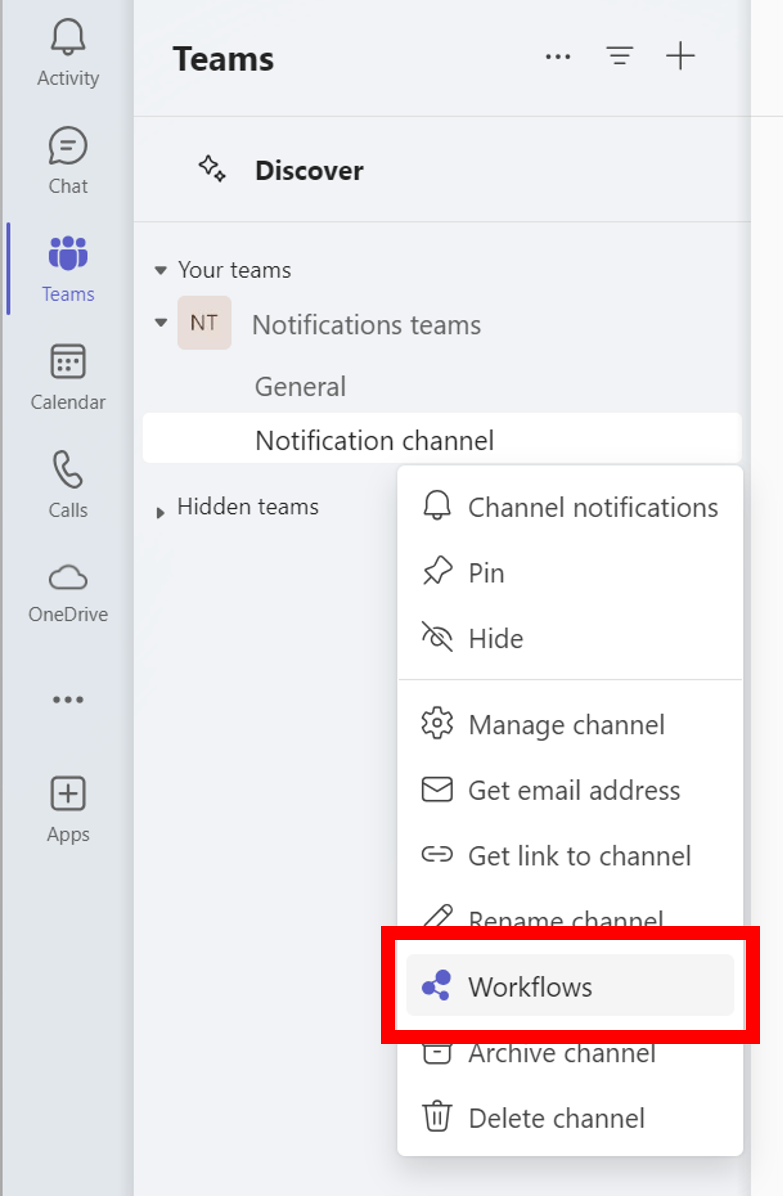This screenshot has height=1196, width=783.
Task: Open the Calendar view
Action: click(x=68, y=378)
